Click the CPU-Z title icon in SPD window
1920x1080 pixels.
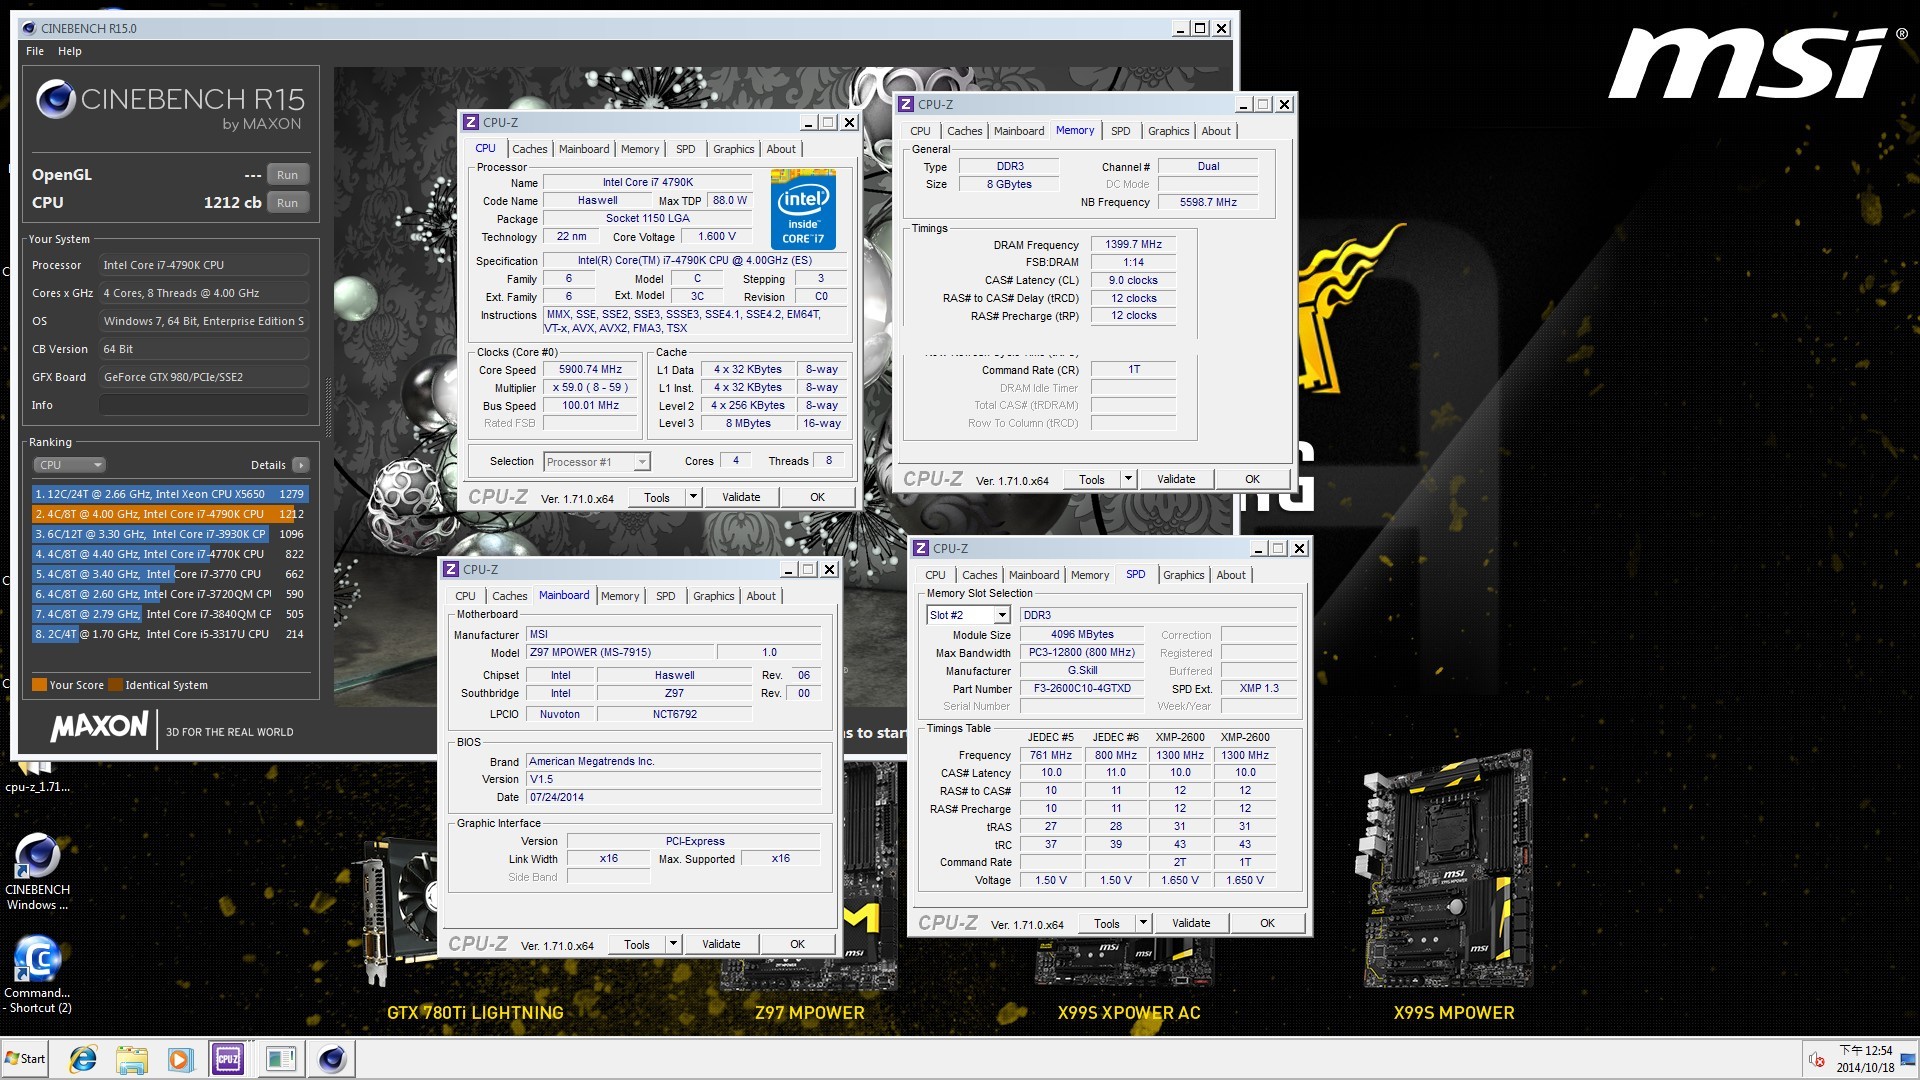click(x=921, y=548)
